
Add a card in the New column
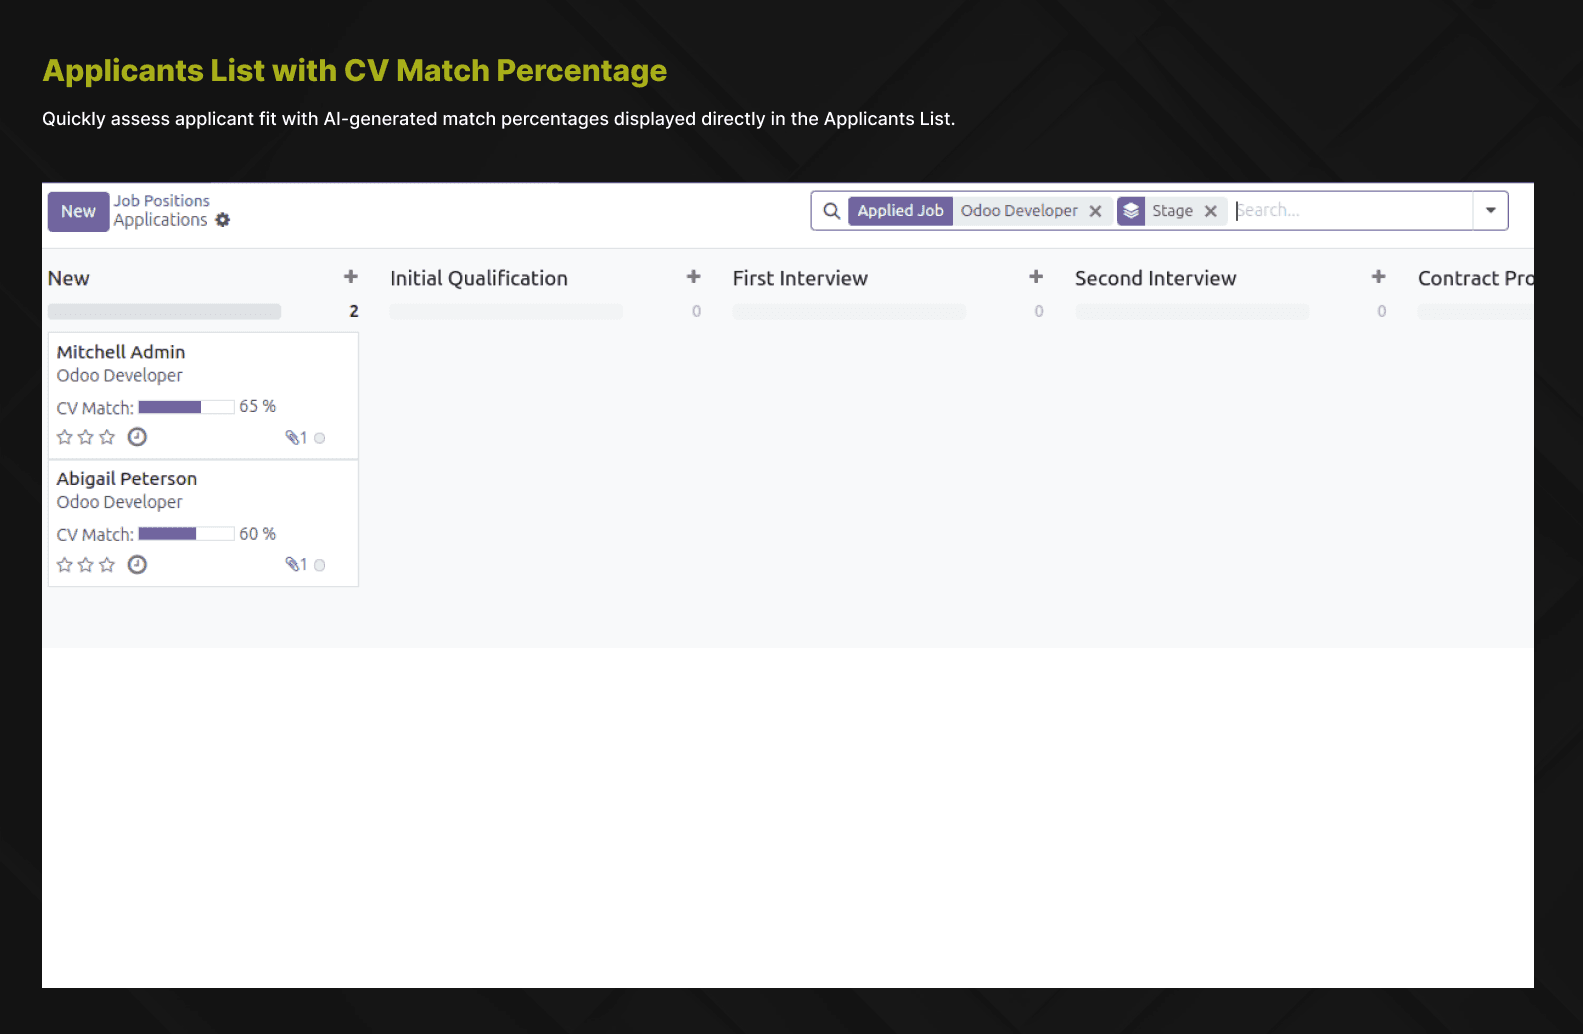pyautogui.click(x=351, y=277)
